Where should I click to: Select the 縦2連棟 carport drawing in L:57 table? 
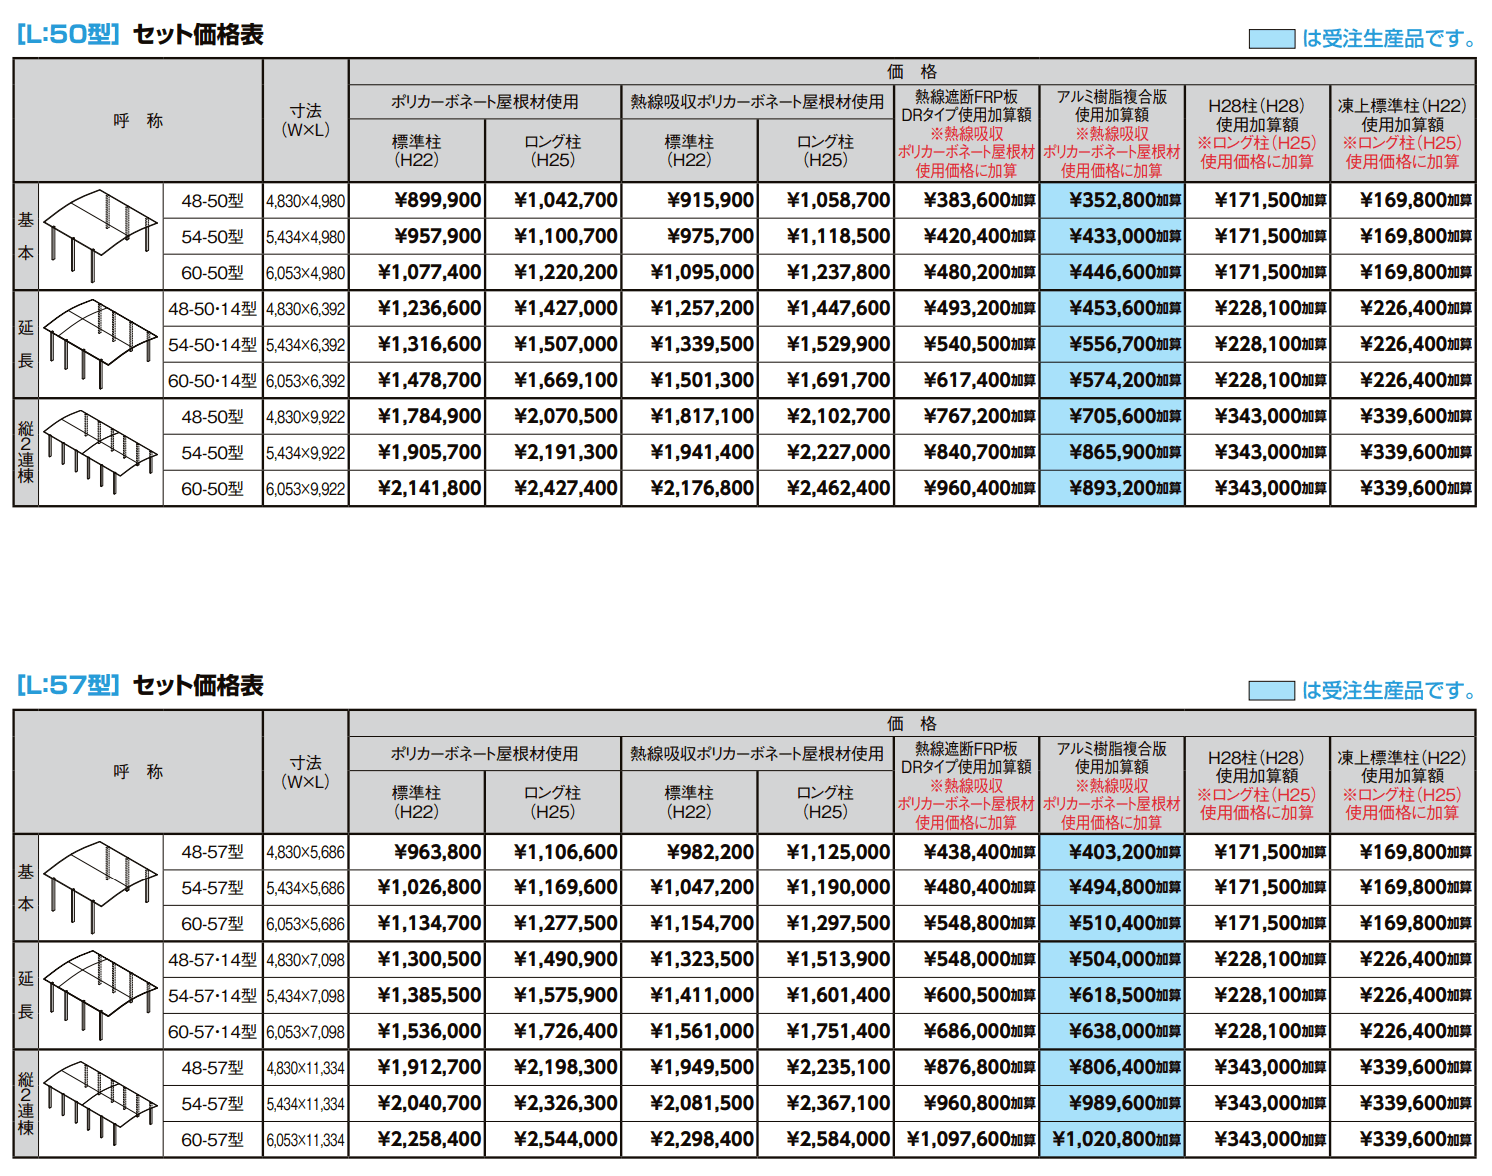pos(100,1103)
